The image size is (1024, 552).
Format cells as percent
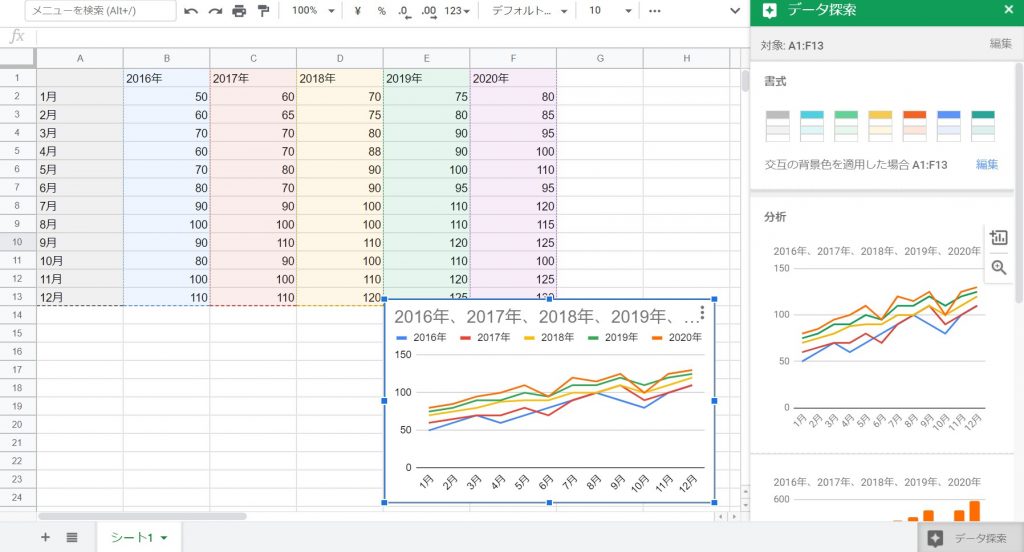click(381, 11)
